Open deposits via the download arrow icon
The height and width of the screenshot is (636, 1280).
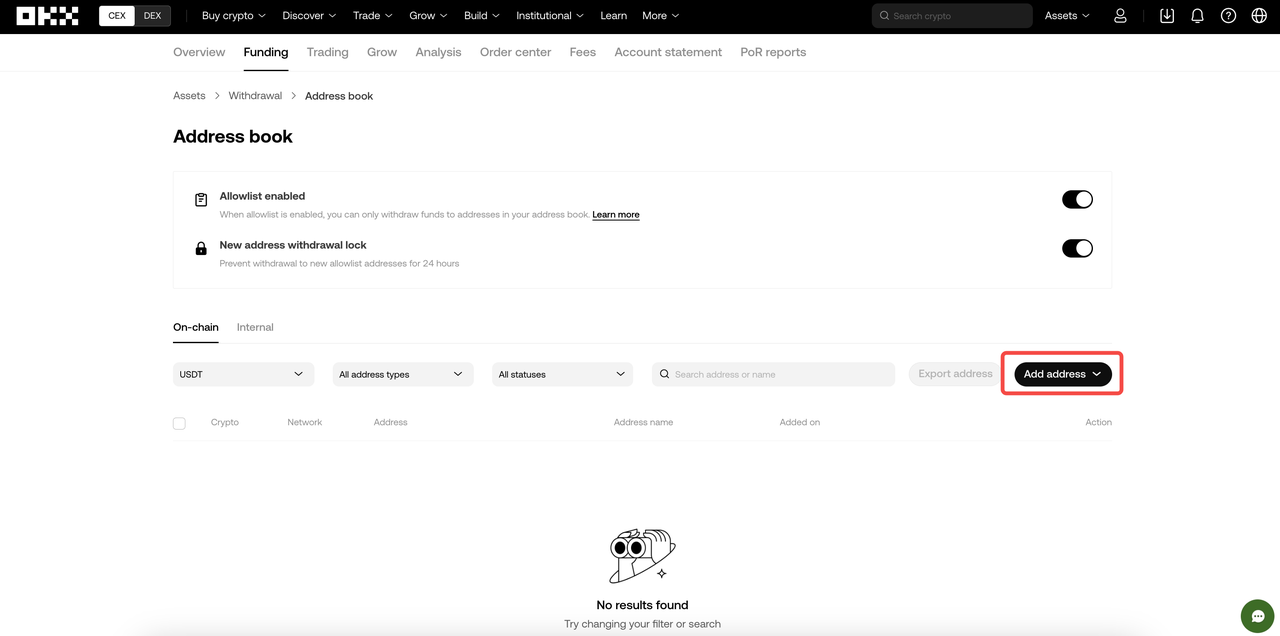pos(1166,15)
